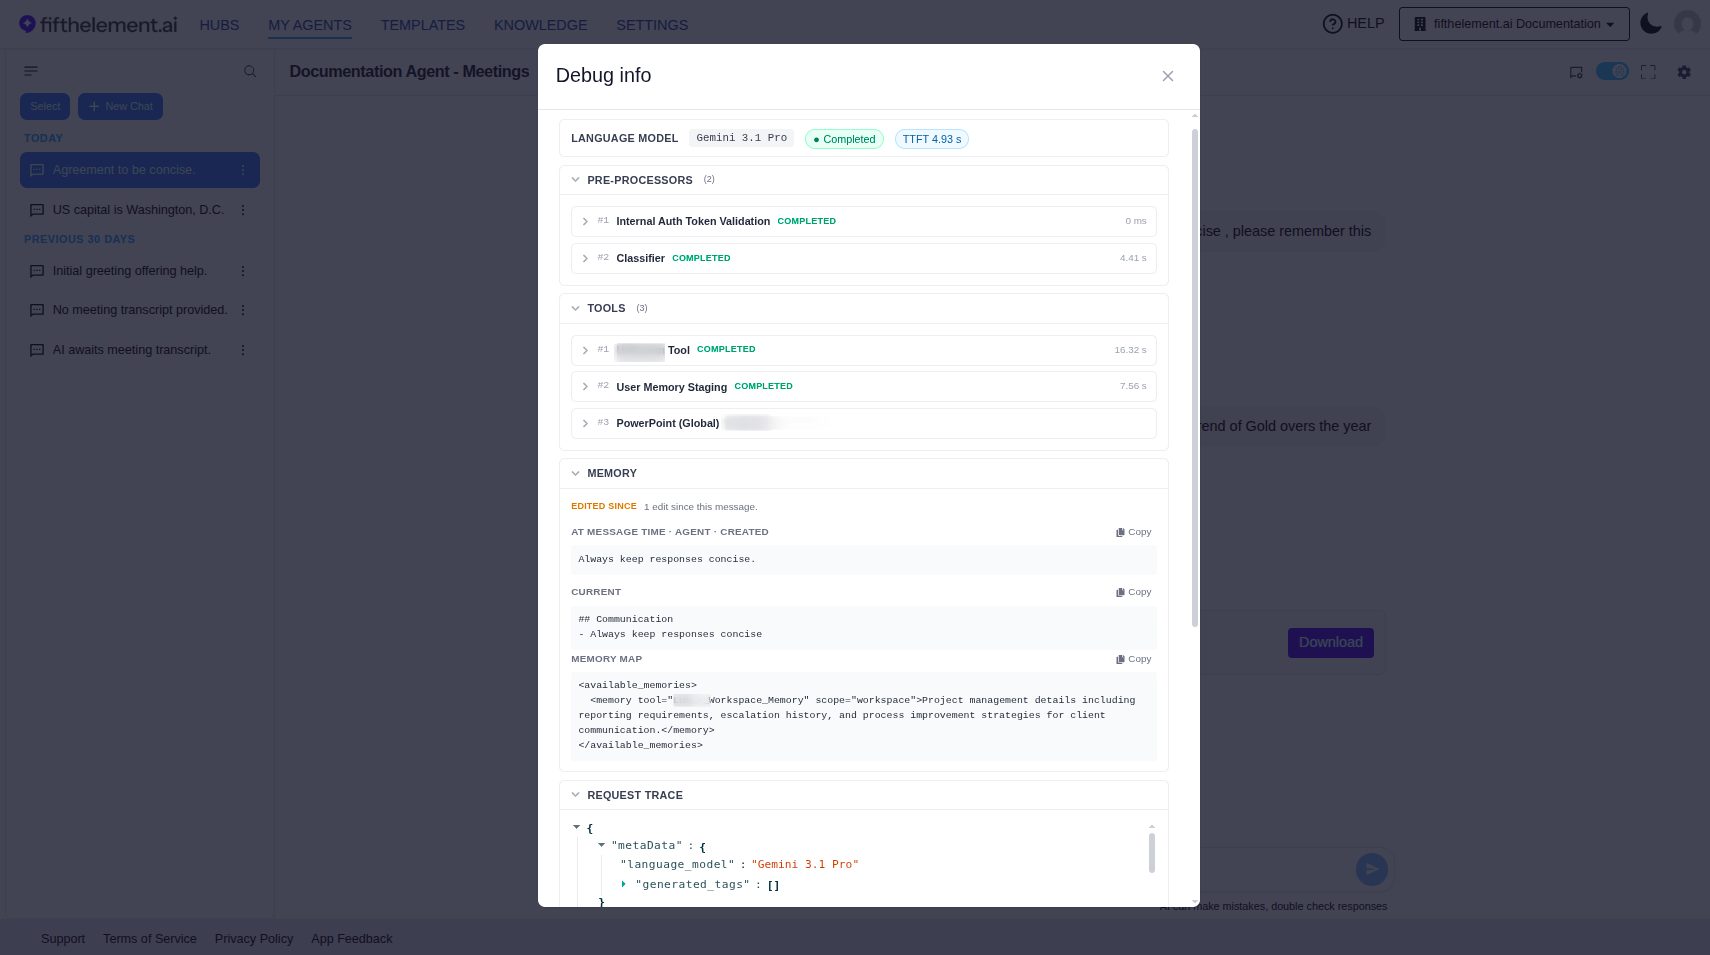Viewport: 1710px width, 955px height.
Task: Click the Gemini 3.1 Pro model tag
Action: [742, 138]
